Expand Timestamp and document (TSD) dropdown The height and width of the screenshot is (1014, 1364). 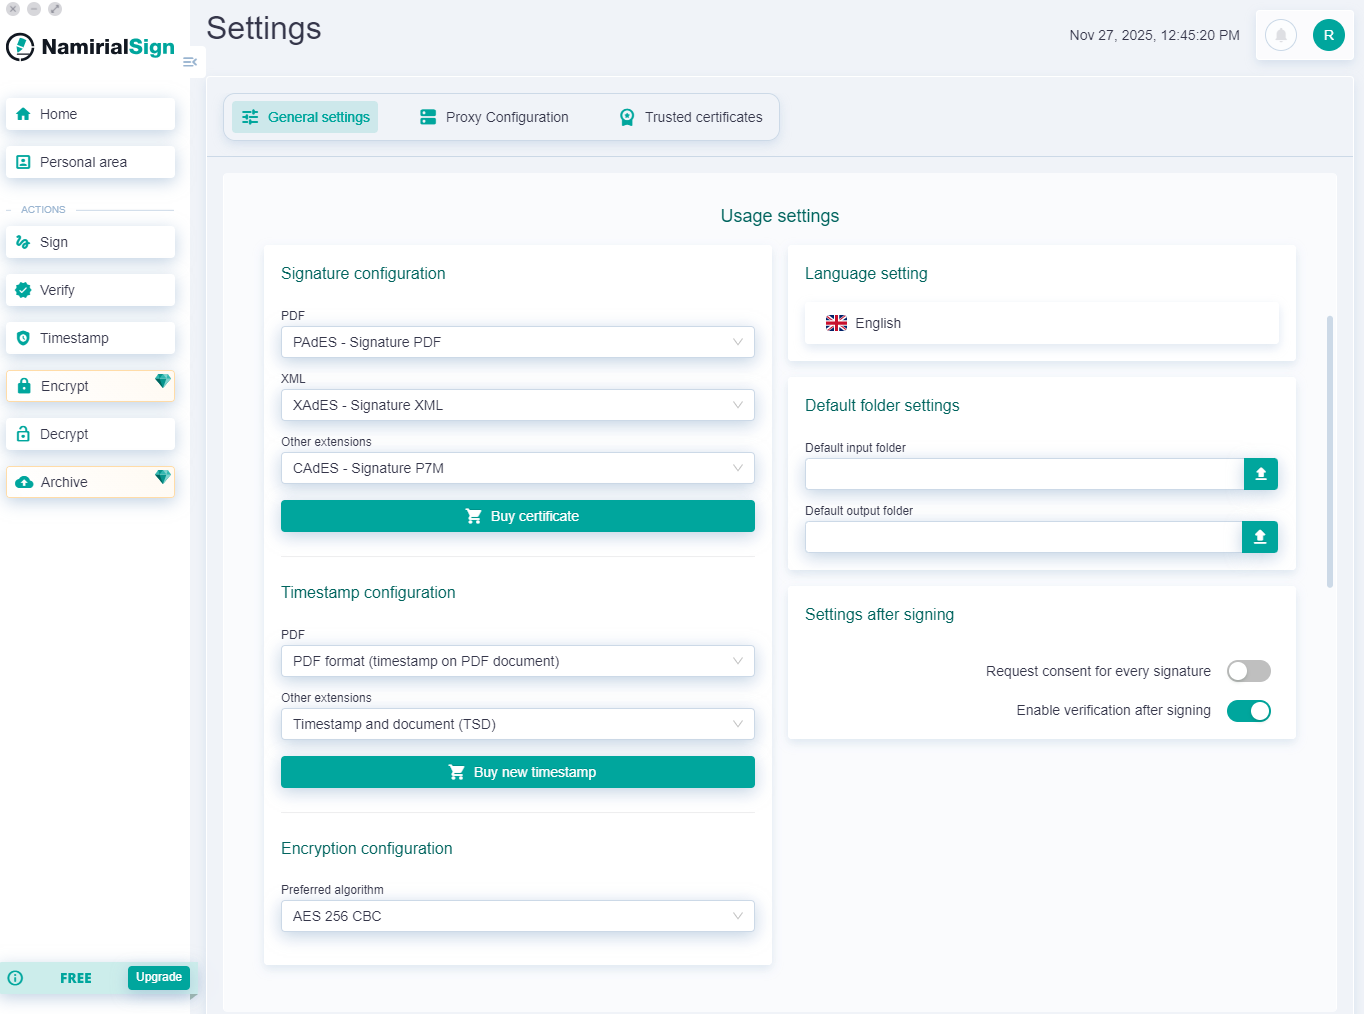tap(517, 724)
